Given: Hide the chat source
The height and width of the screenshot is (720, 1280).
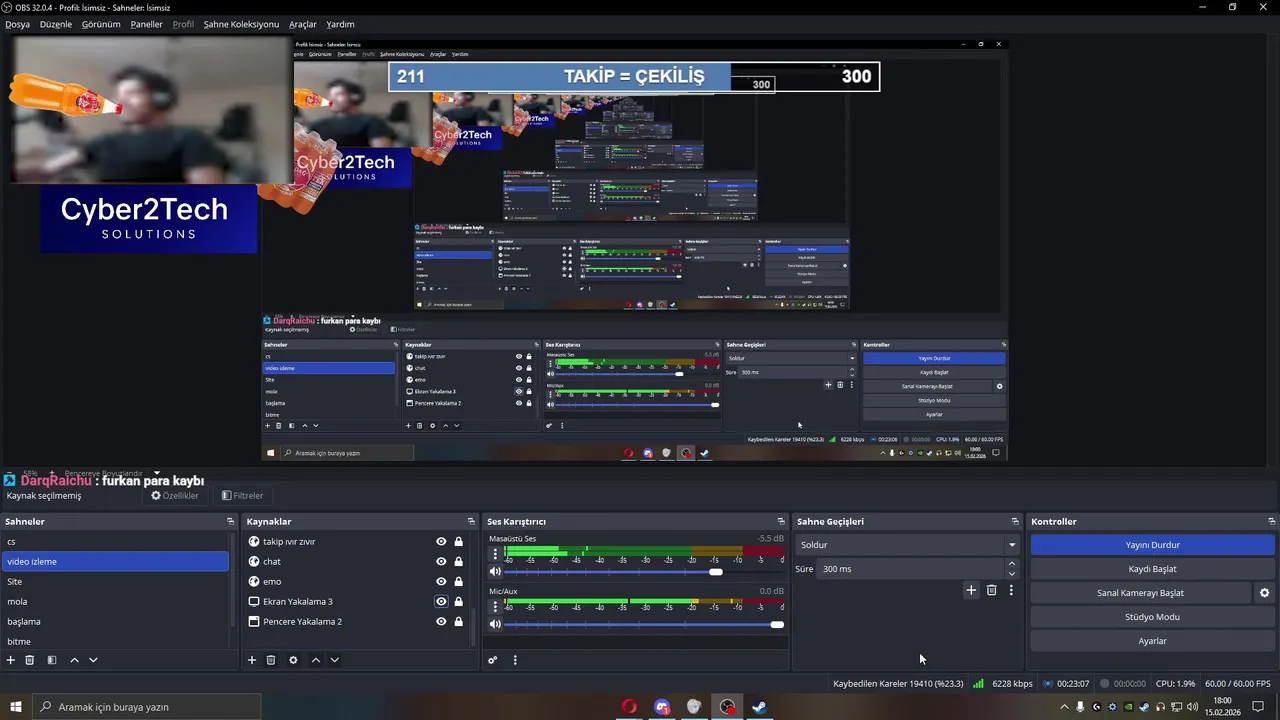Looking at the screenshot, I should (x=441, y=562).
